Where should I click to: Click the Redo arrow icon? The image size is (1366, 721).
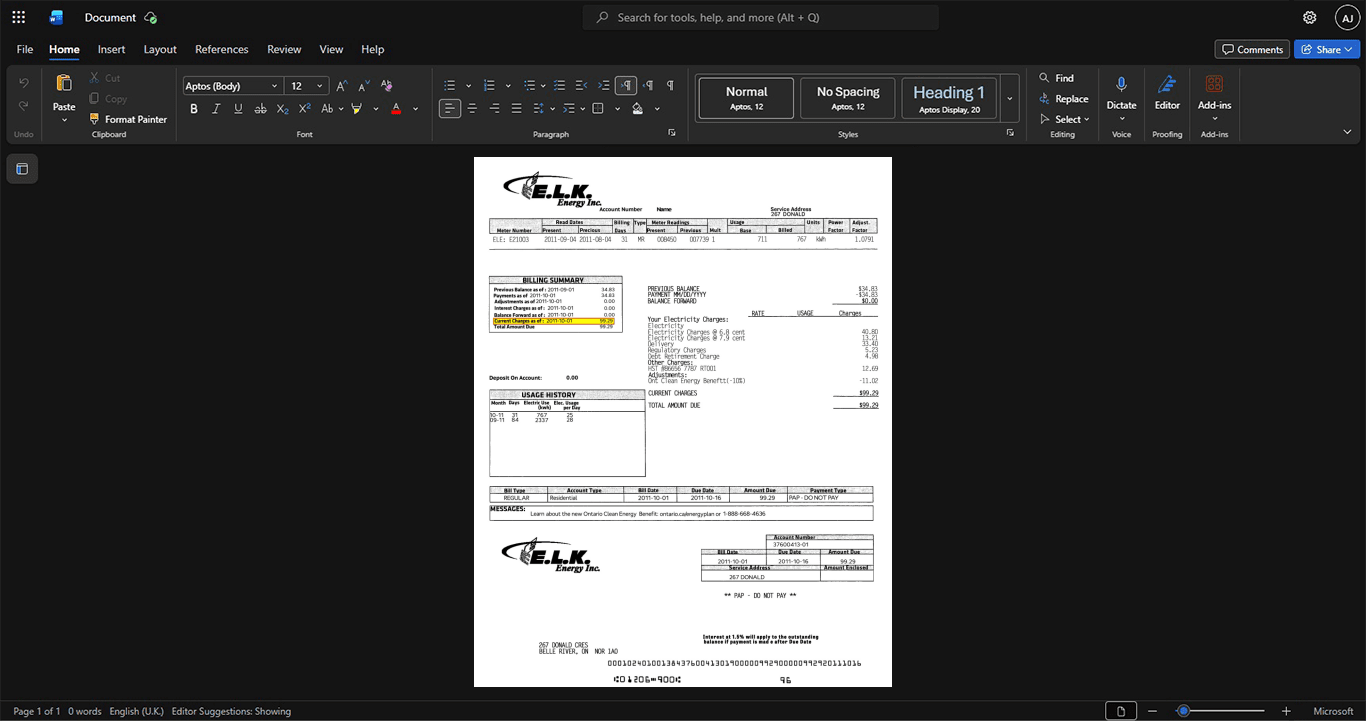click(24, 106)
